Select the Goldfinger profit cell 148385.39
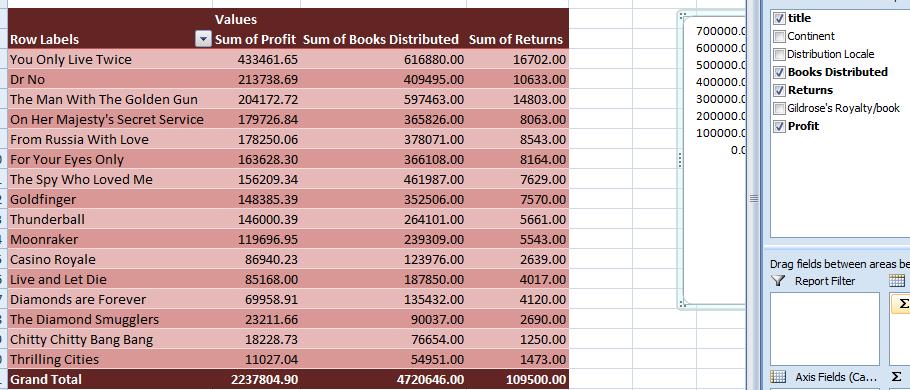The height and width of the screenshot is (390, 910). tap(256, 200)
